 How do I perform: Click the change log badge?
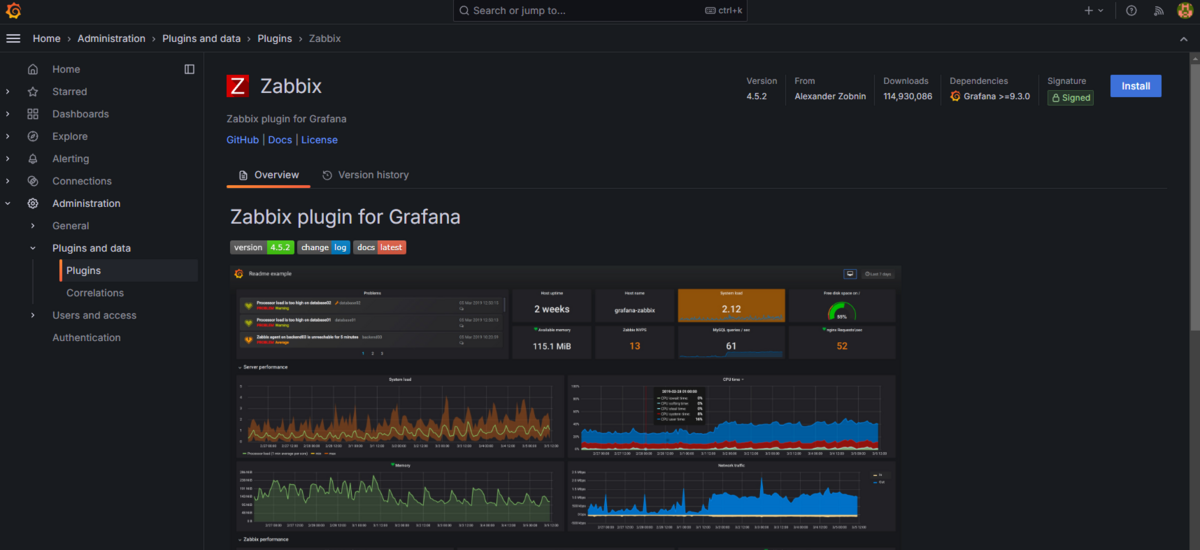point(324,247)
